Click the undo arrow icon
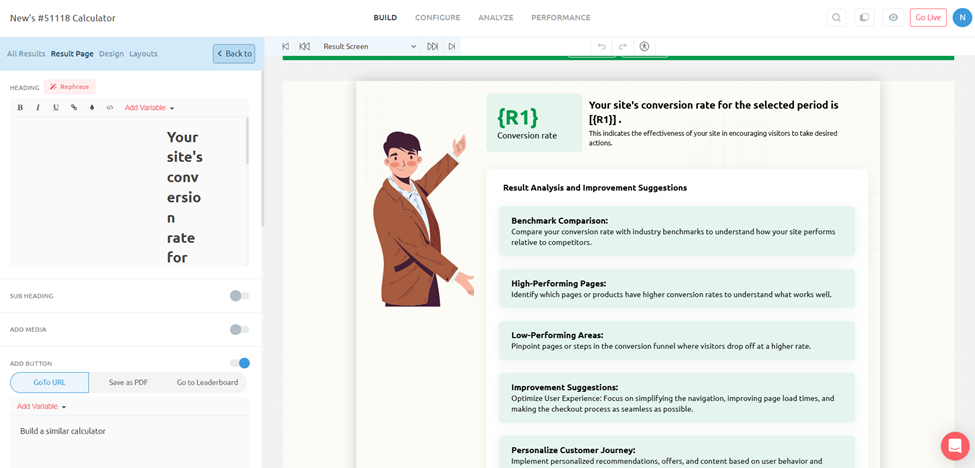The width and height of the screenshot is (975, 468). click(601, 47)
